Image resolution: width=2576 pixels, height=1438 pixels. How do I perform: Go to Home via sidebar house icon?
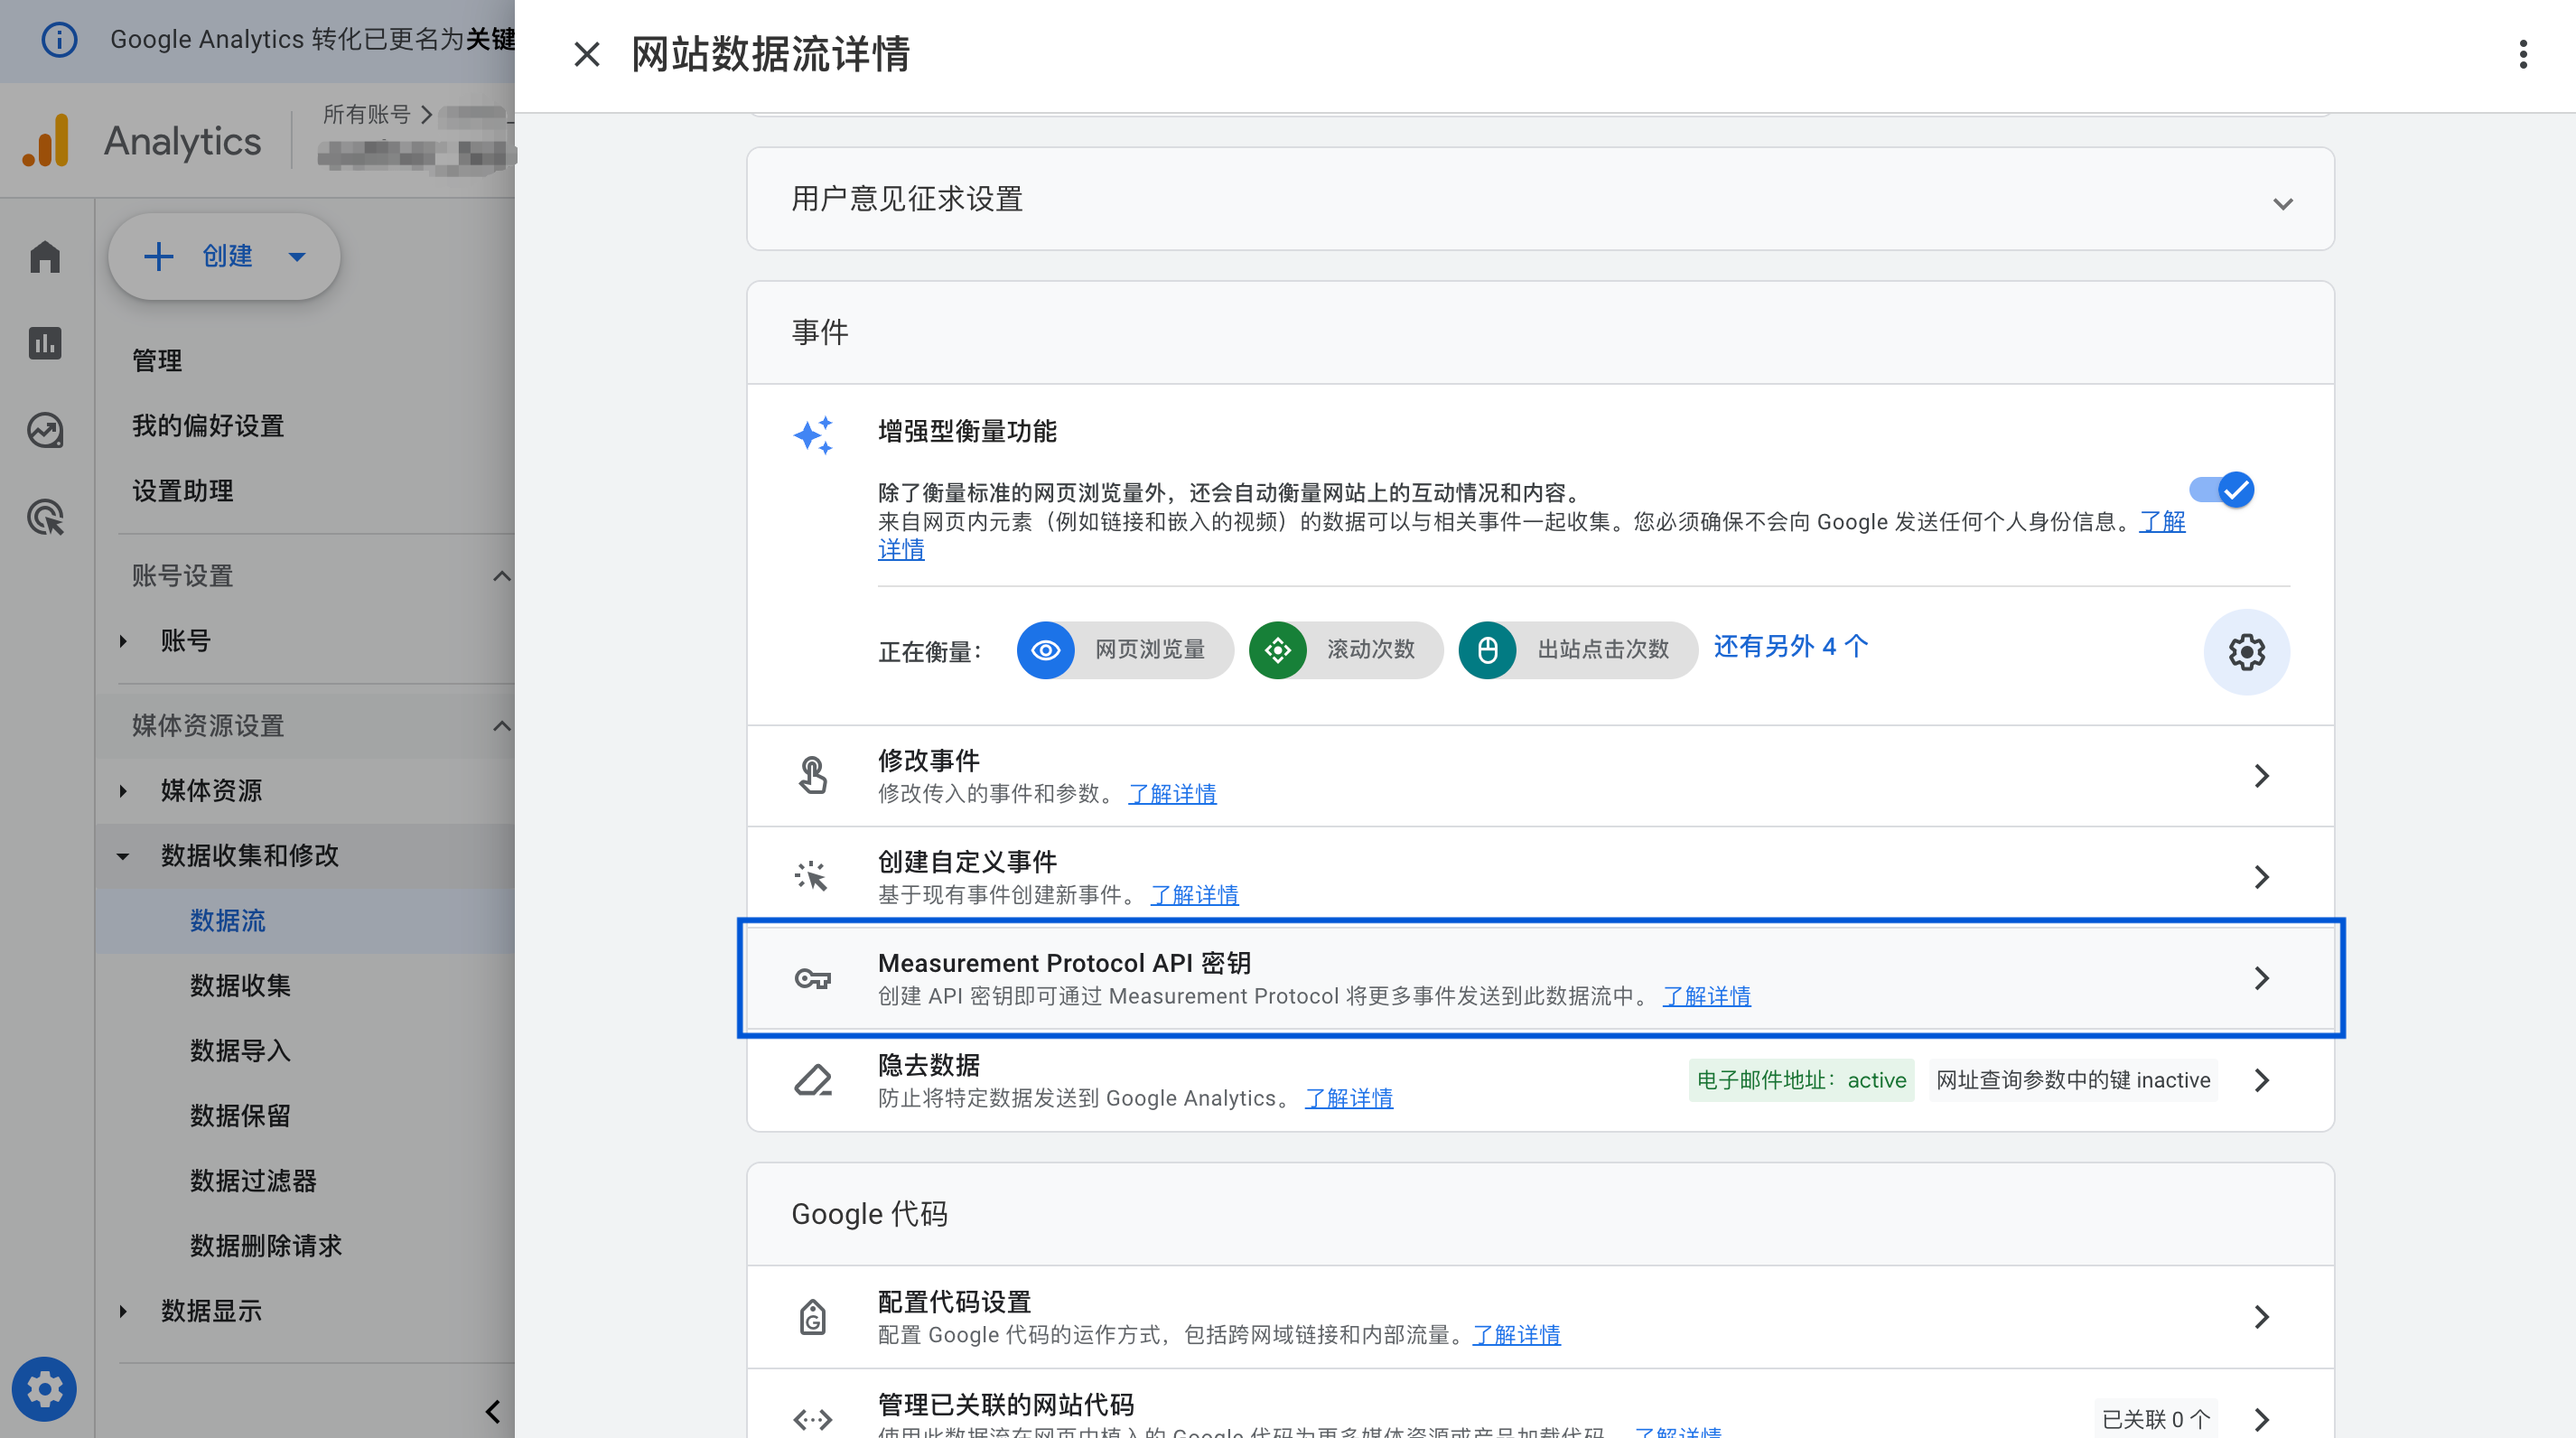(x=45, y=256)
